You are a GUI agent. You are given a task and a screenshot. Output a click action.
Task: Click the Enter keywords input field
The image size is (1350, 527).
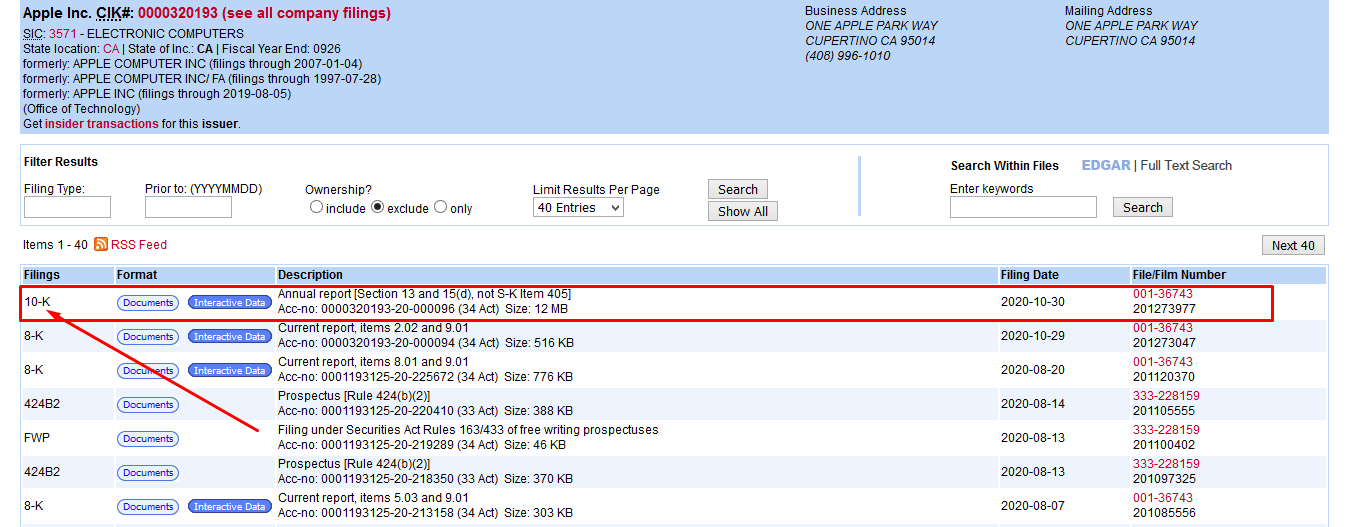click(x=1023, y=207)
